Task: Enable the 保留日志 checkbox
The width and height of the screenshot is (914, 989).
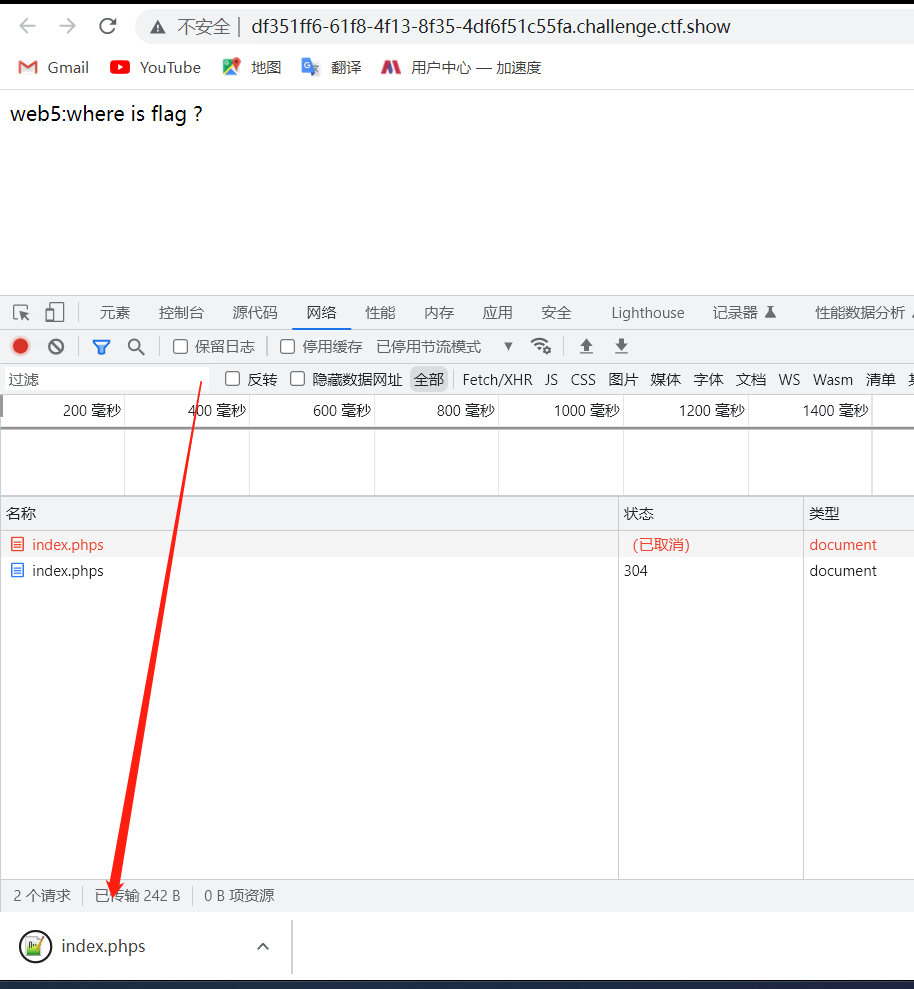Action: [181, 347]
